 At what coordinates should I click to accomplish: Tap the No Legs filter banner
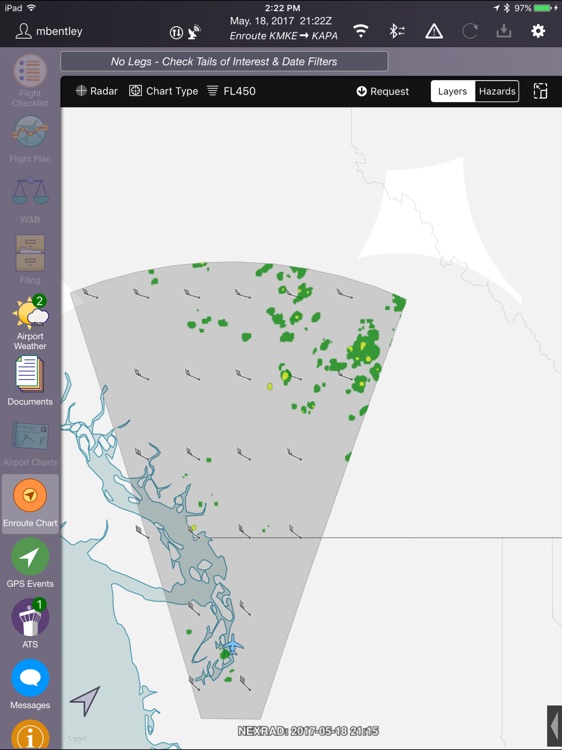point(224,61)
